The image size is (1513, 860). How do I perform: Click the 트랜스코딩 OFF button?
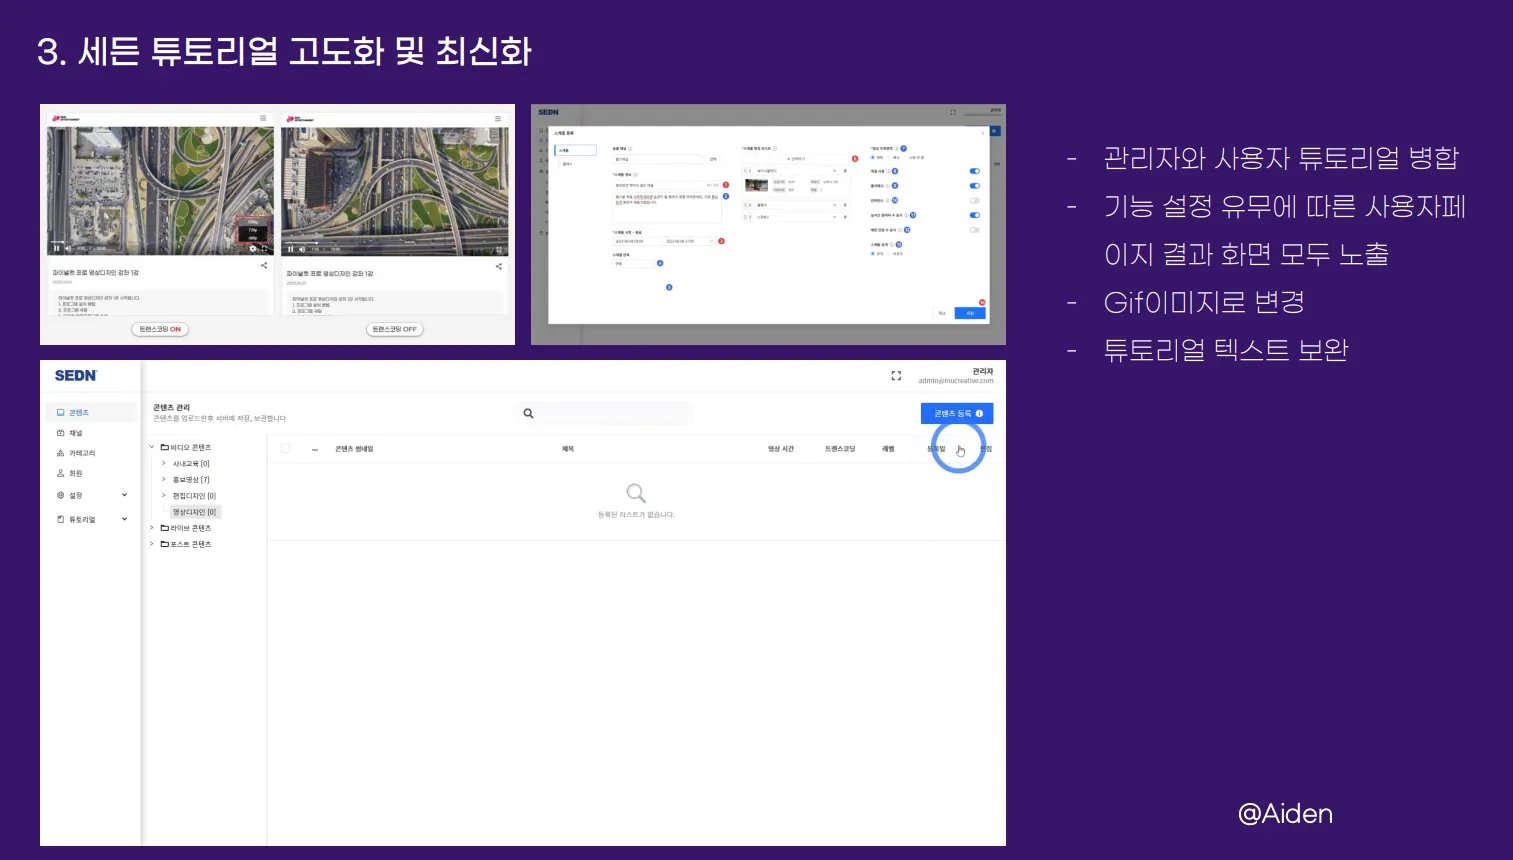[395, 329]
